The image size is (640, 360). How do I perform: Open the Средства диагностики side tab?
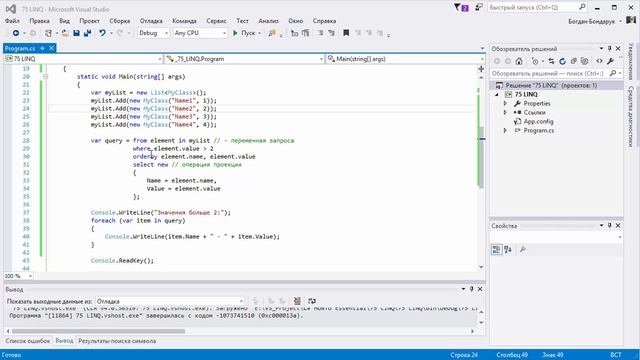coord(630,116)
